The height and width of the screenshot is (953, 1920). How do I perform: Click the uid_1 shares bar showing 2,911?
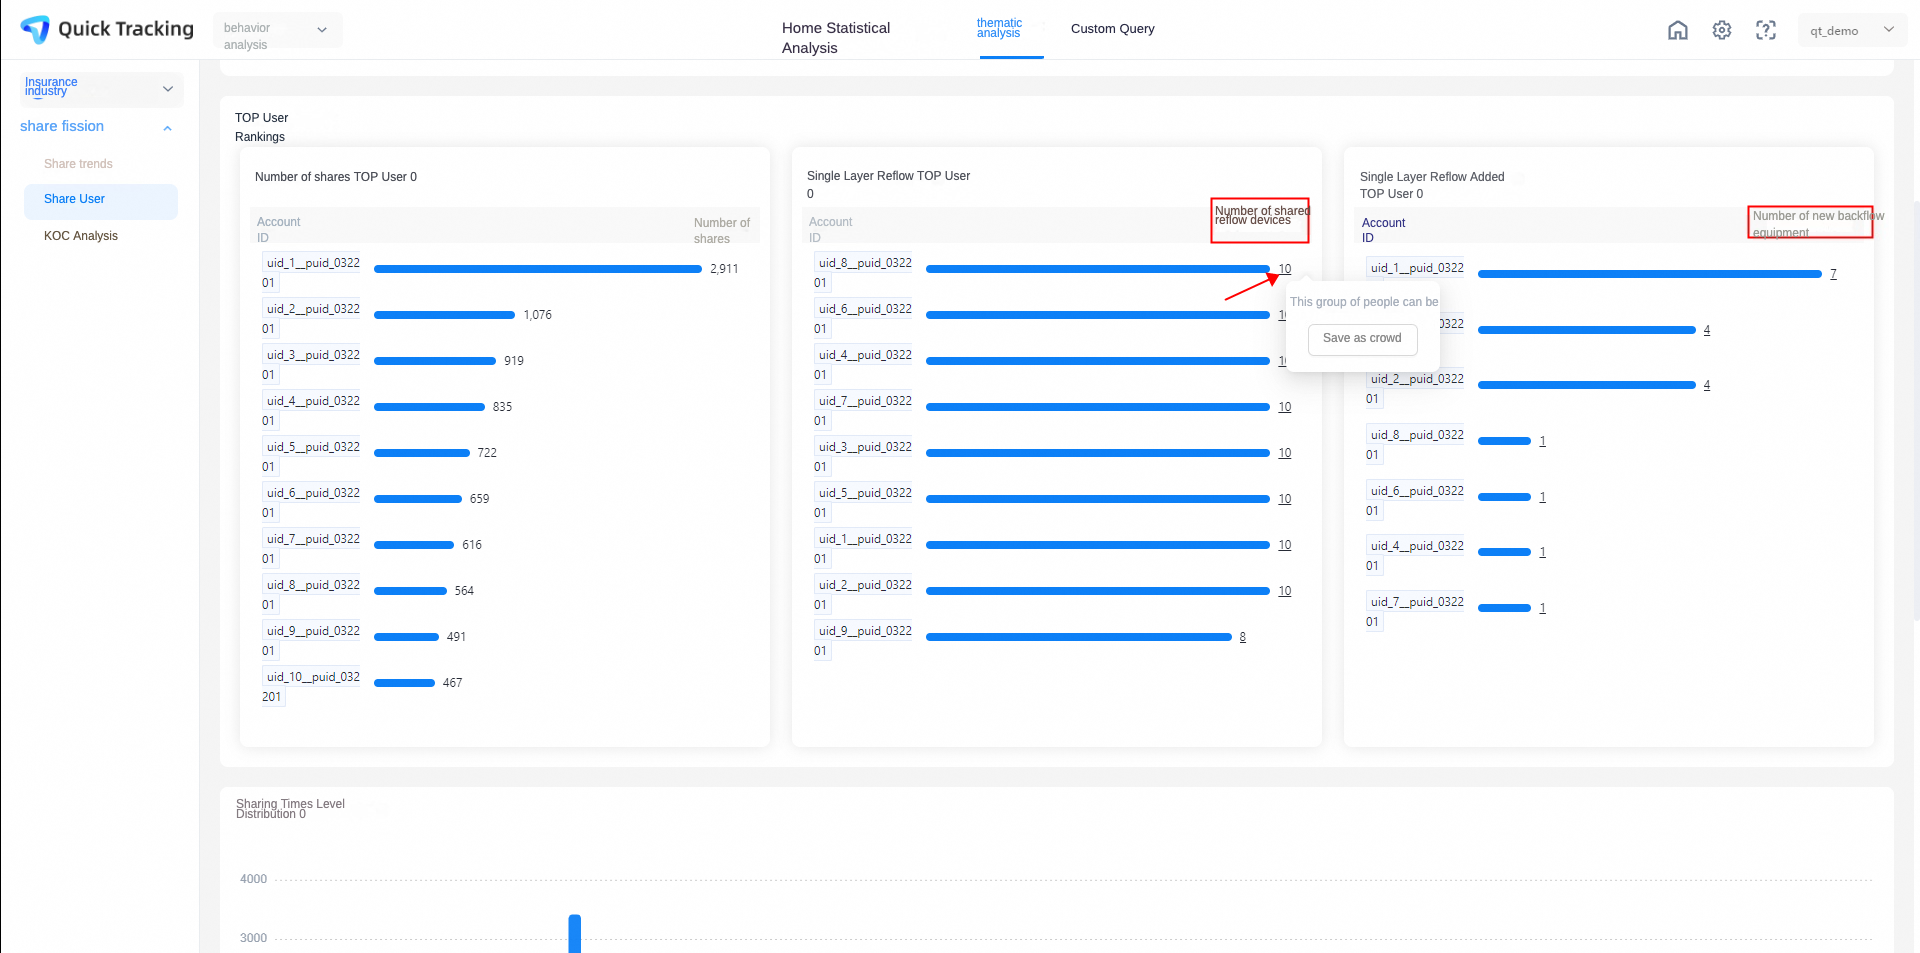tap(538, 269)
